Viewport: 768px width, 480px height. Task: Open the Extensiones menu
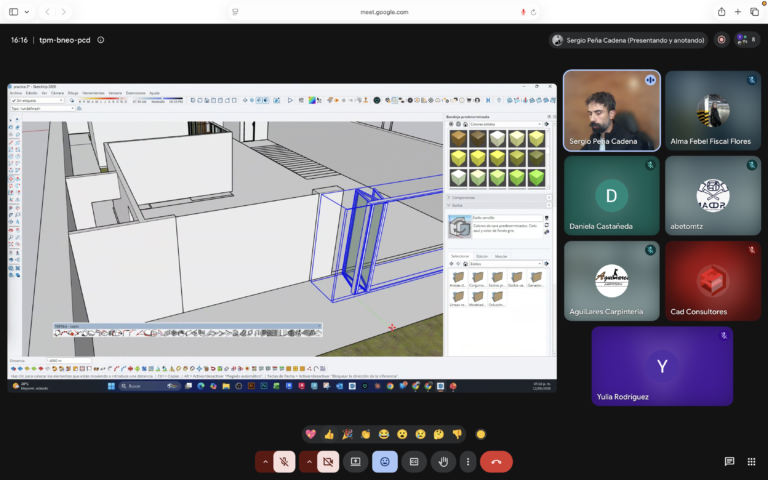[136, 93]
